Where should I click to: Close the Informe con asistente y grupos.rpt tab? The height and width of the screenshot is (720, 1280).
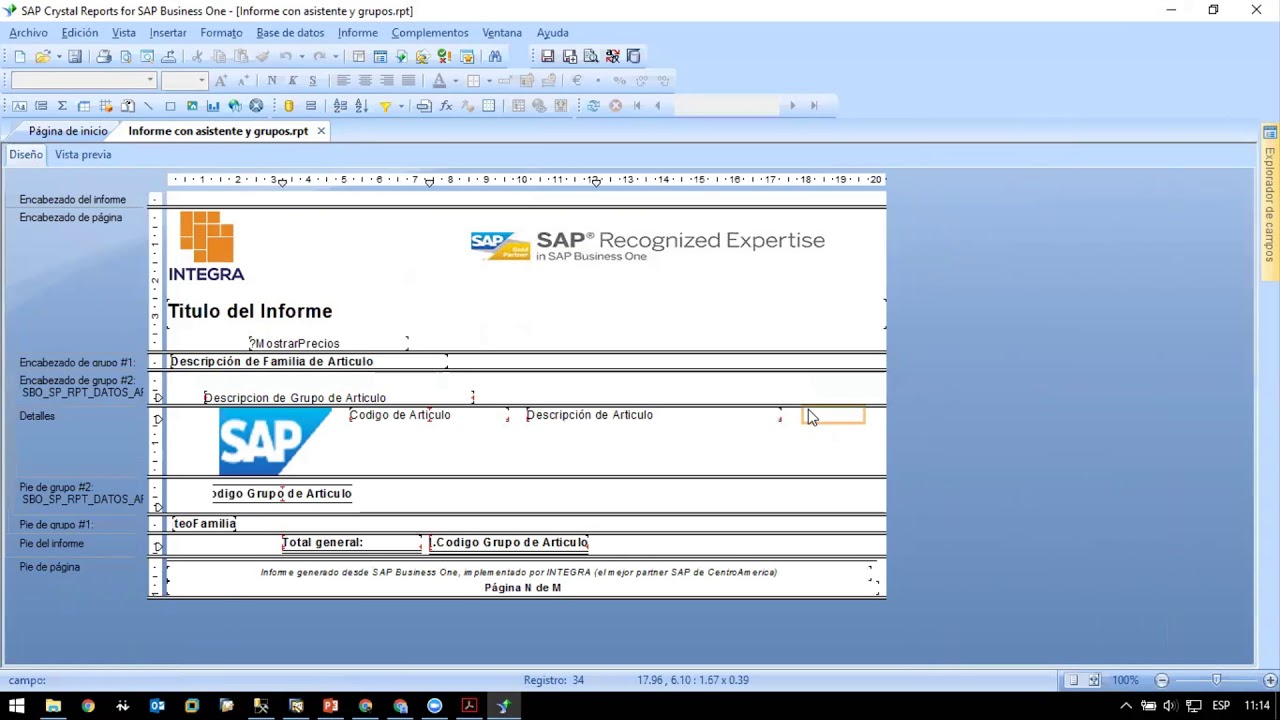[321, 131]
